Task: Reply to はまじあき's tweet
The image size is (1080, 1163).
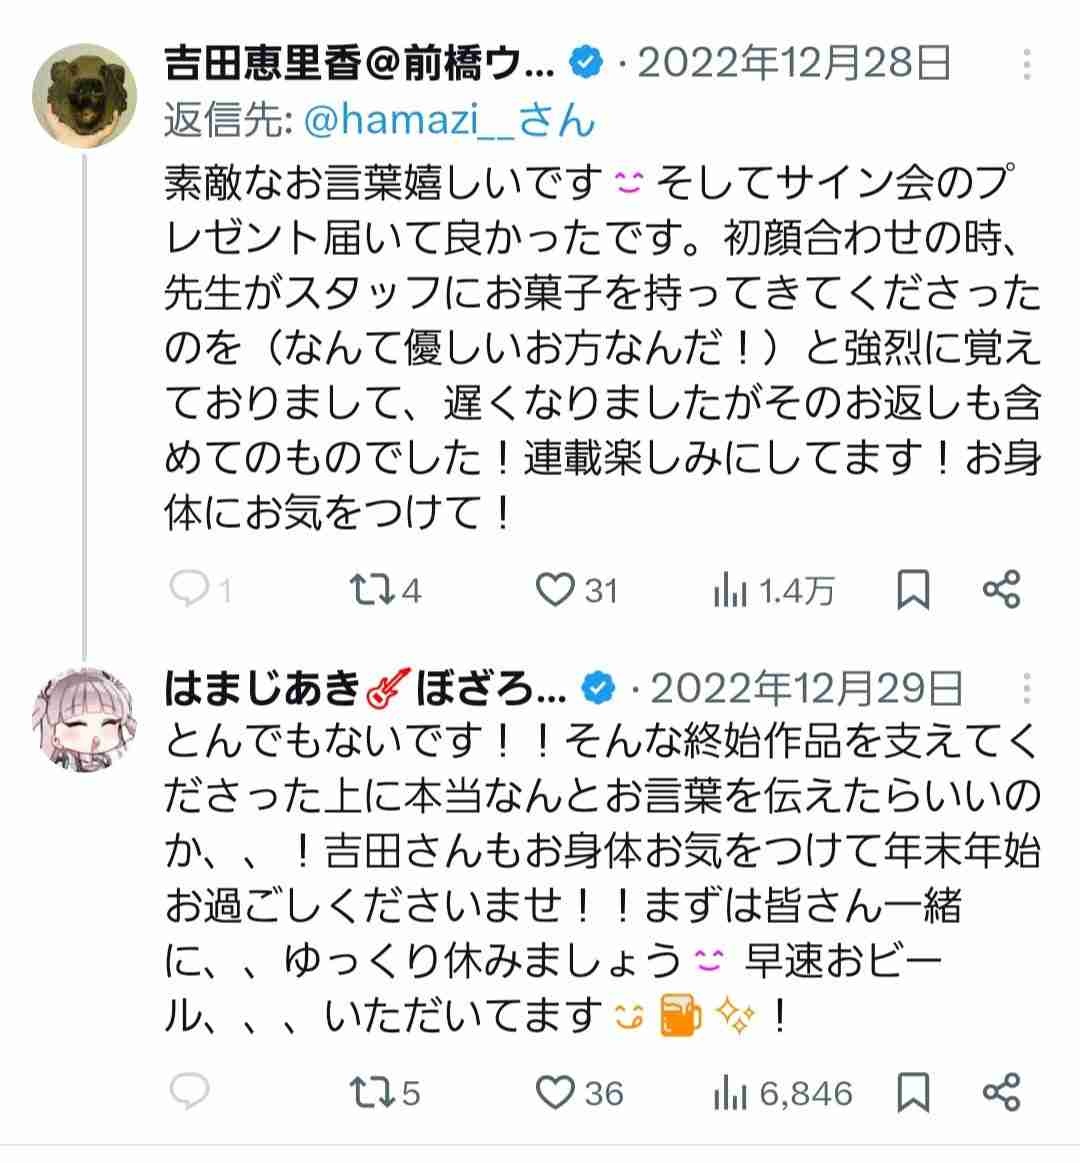Action: pos(188,1092)
